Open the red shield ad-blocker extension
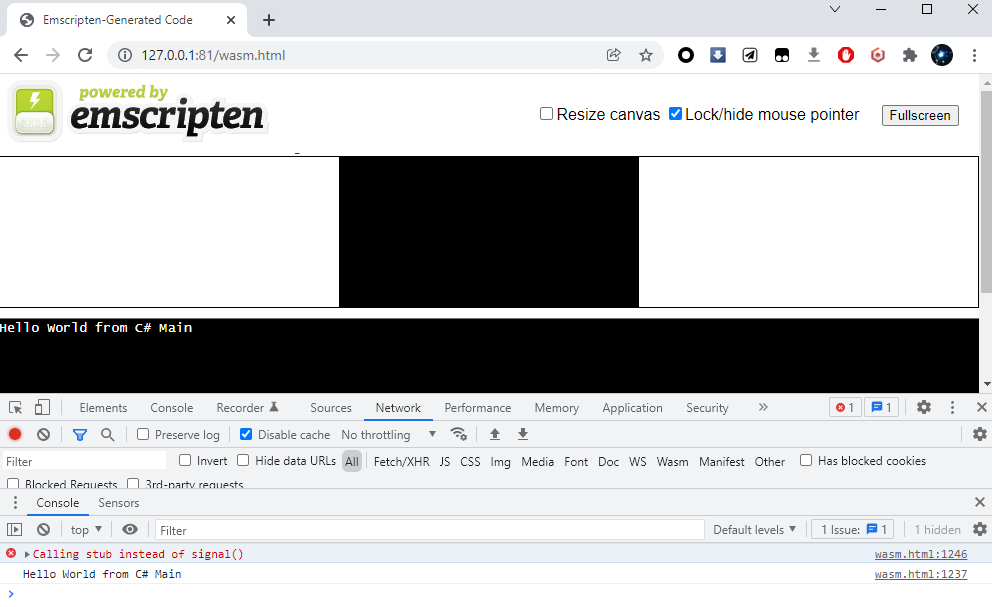 coord(846,55)
